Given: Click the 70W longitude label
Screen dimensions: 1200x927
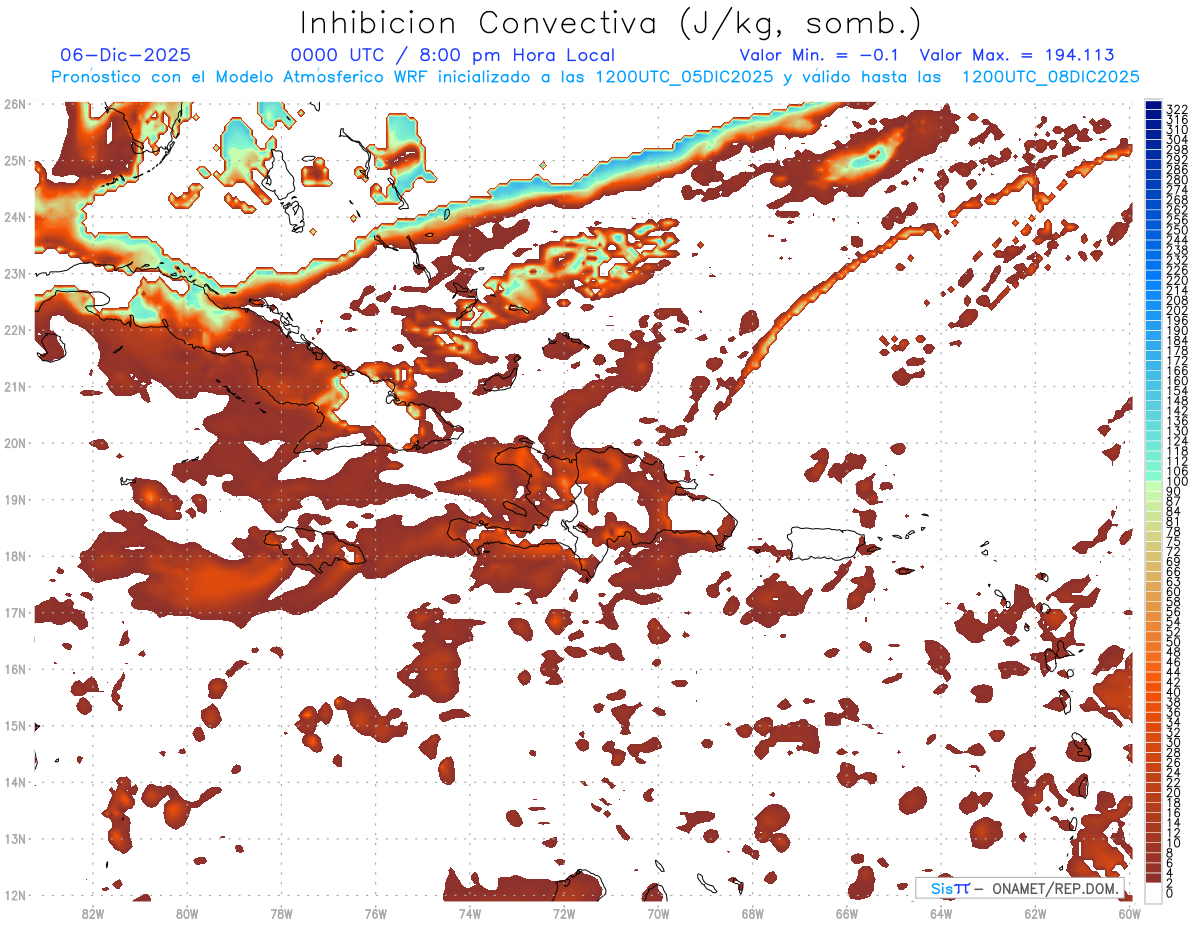Looking at the screenshot, I should pyautogui.click(x=658, y=913).
